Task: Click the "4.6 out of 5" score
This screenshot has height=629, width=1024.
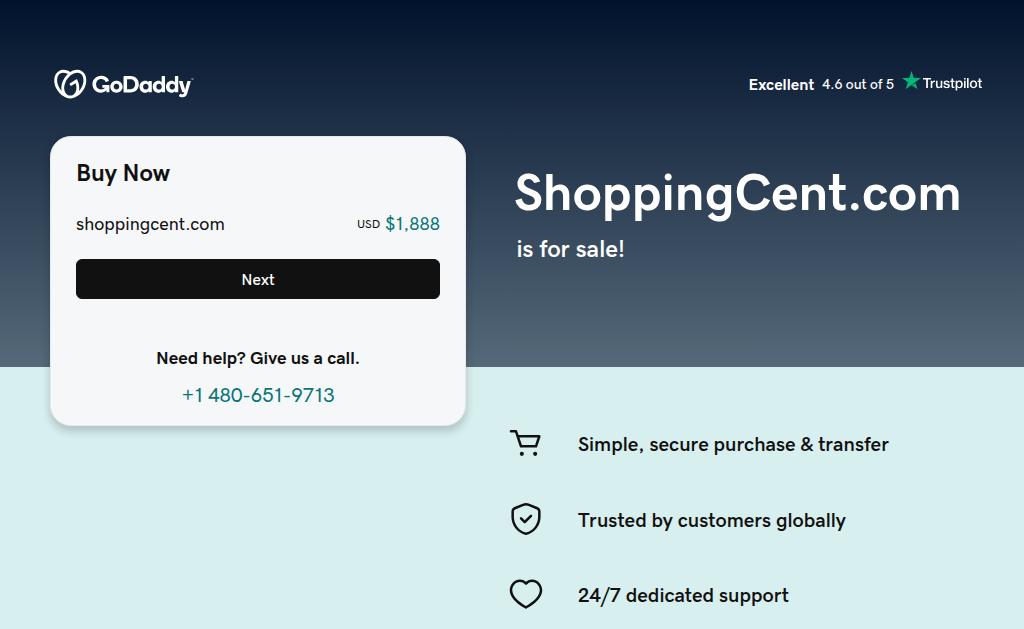Action: [x=858, y=85]
